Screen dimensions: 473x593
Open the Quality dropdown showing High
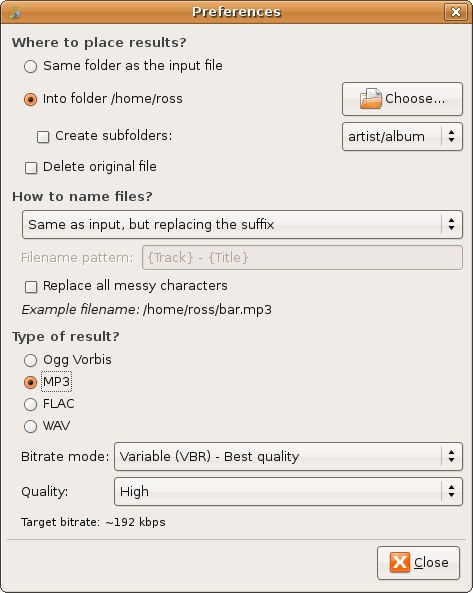288,491
